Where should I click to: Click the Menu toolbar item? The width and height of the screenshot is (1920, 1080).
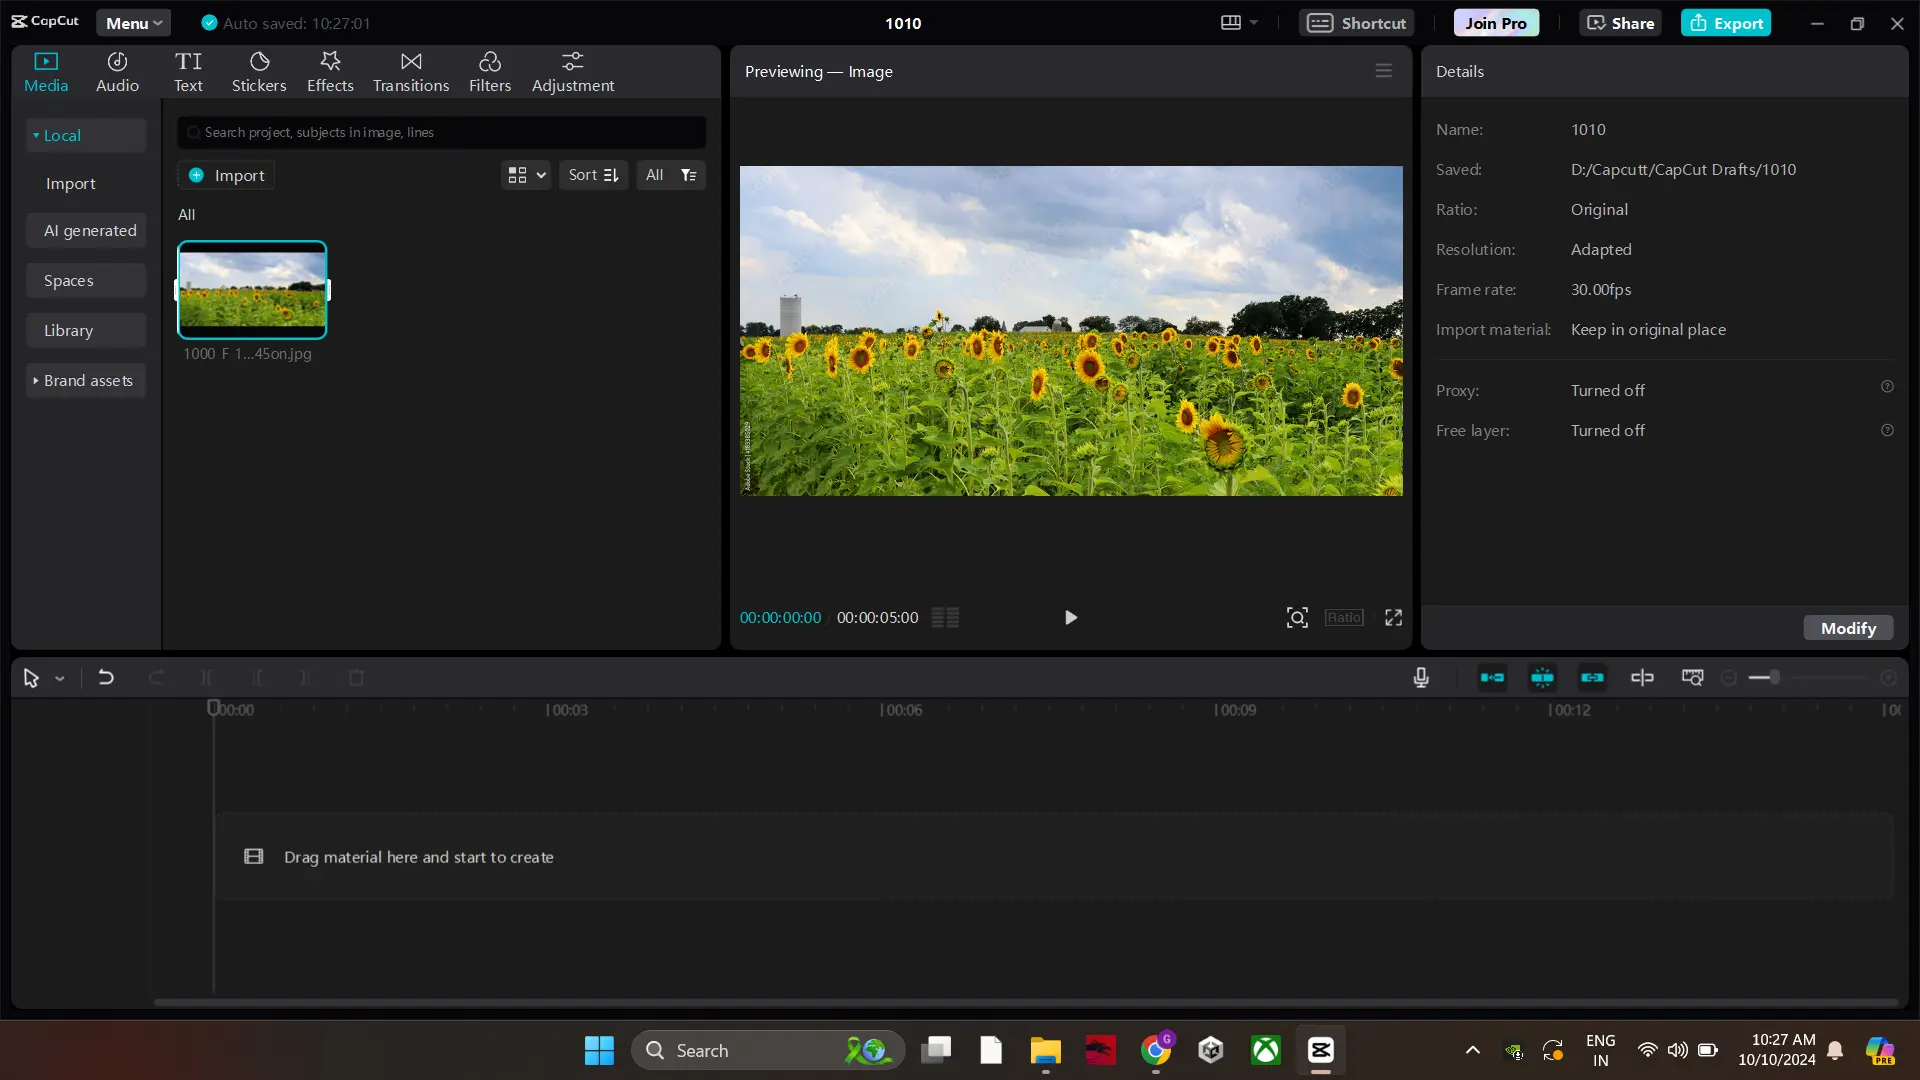[x=133, y=22]
